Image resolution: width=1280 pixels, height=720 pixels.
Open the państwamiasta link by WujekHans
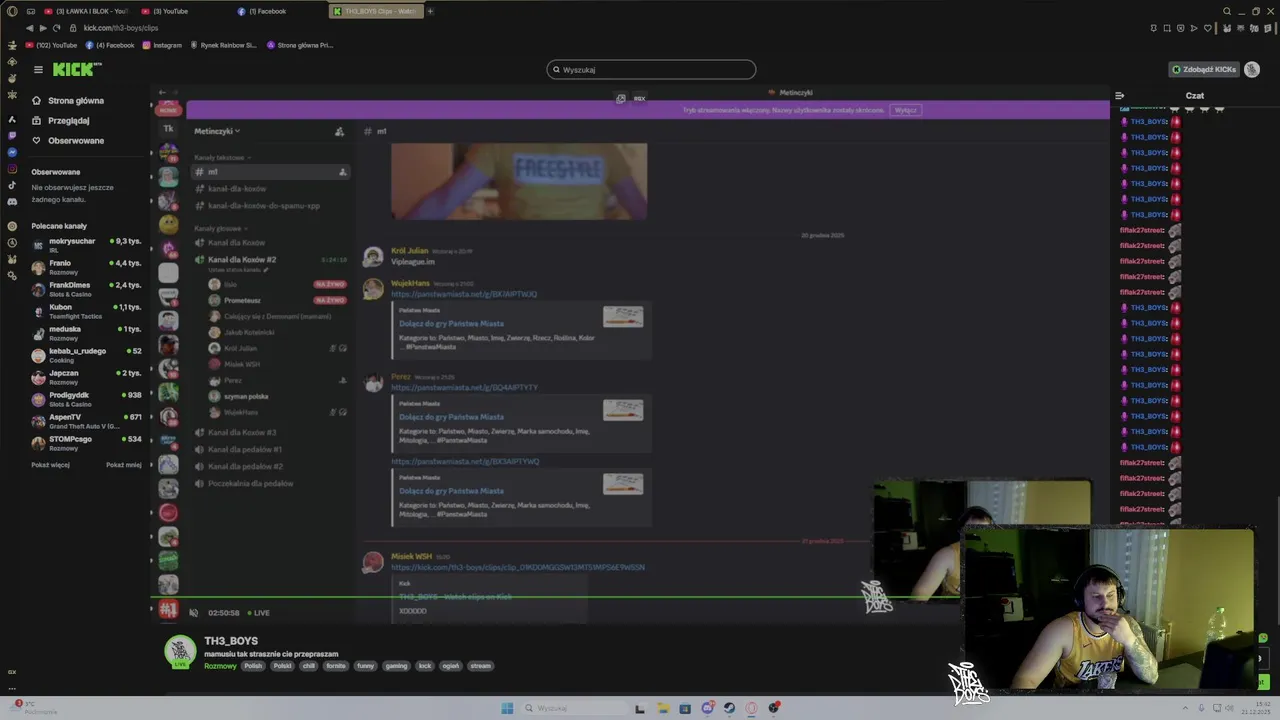click(464, 294)
